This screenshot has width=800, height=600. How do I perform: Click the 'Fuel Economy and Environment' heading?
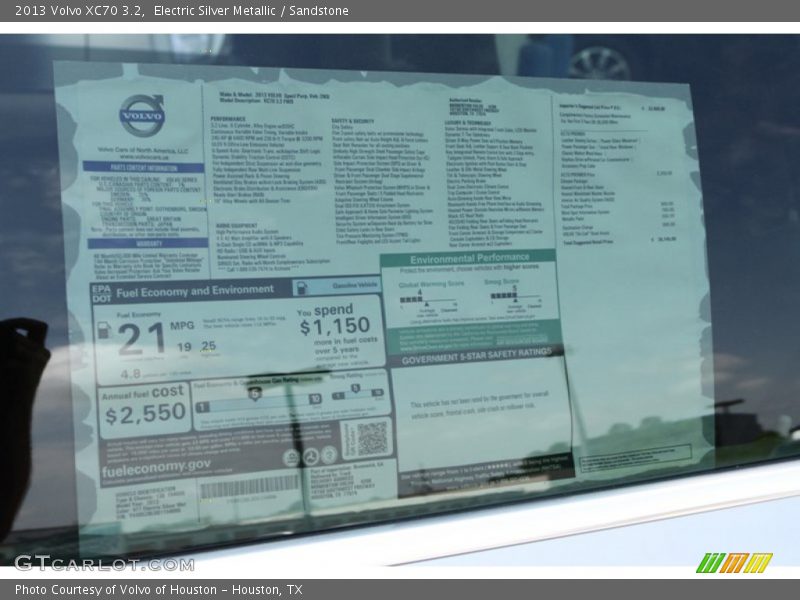[x=195, y=291]
